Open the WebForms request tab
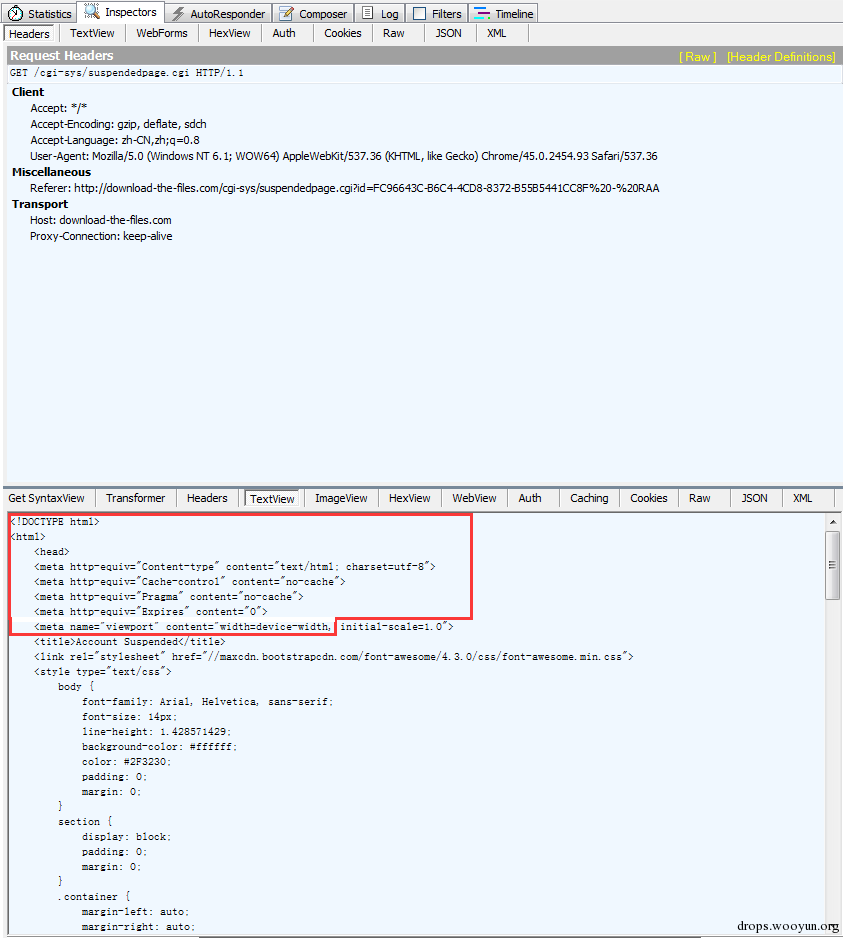Image resolution: width=843 pixels, height=938 pixels. (x=162, y=34)
